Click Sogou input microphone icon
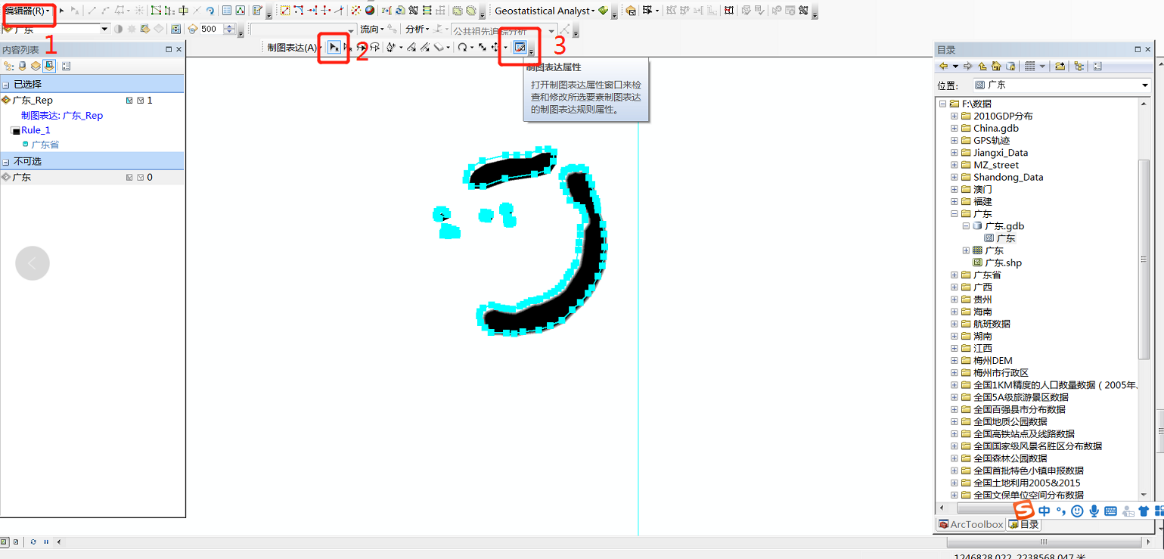This screenshot has width=1164, height=559. pyautogui.click(x=1094, y=511)
